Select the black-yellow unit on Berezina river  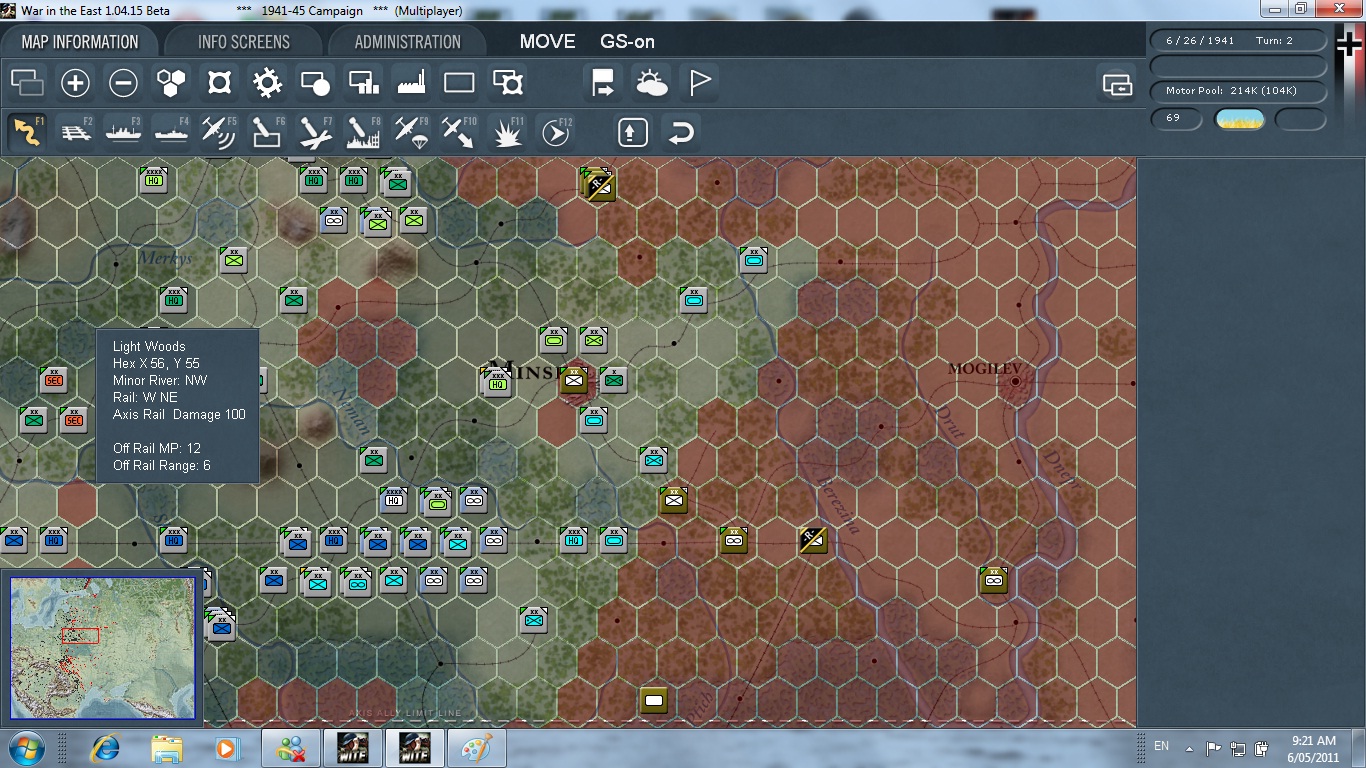pos(813,540)
